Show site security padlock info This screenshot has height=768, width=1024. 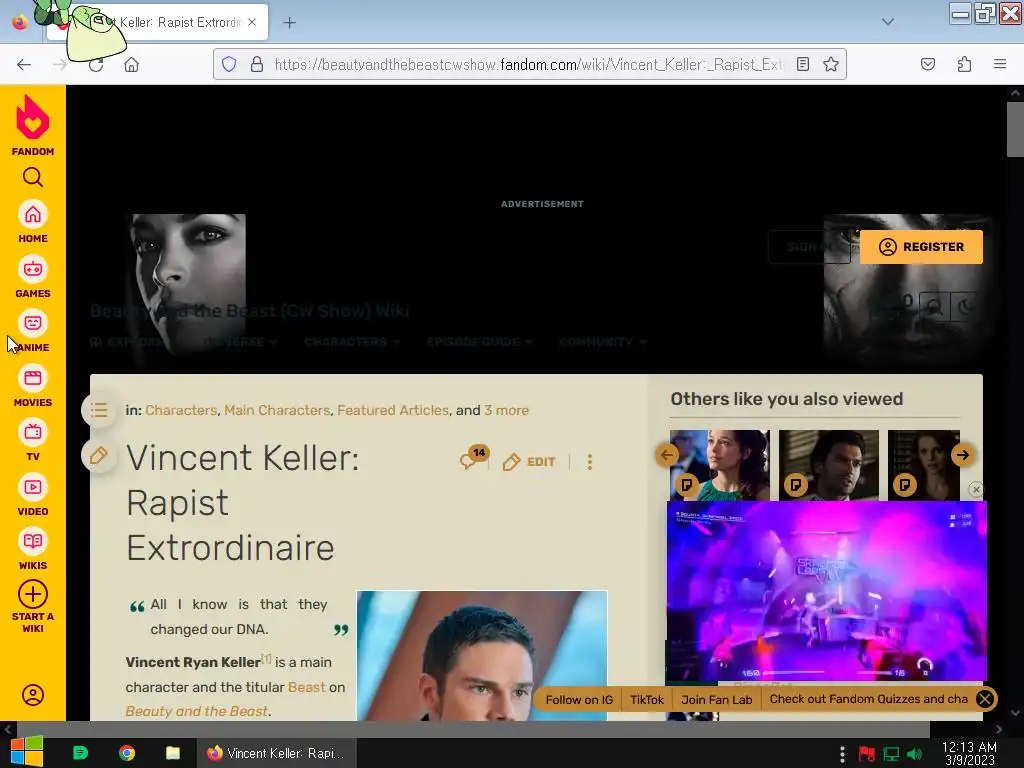point(257,64)
